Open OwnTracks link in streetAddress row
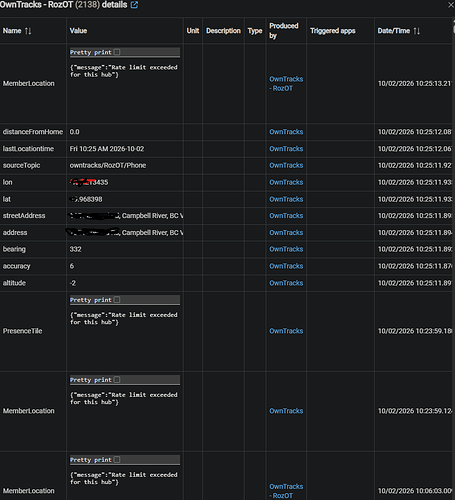The width and height of the screenshot is (455, 500). tap(286, 216)
